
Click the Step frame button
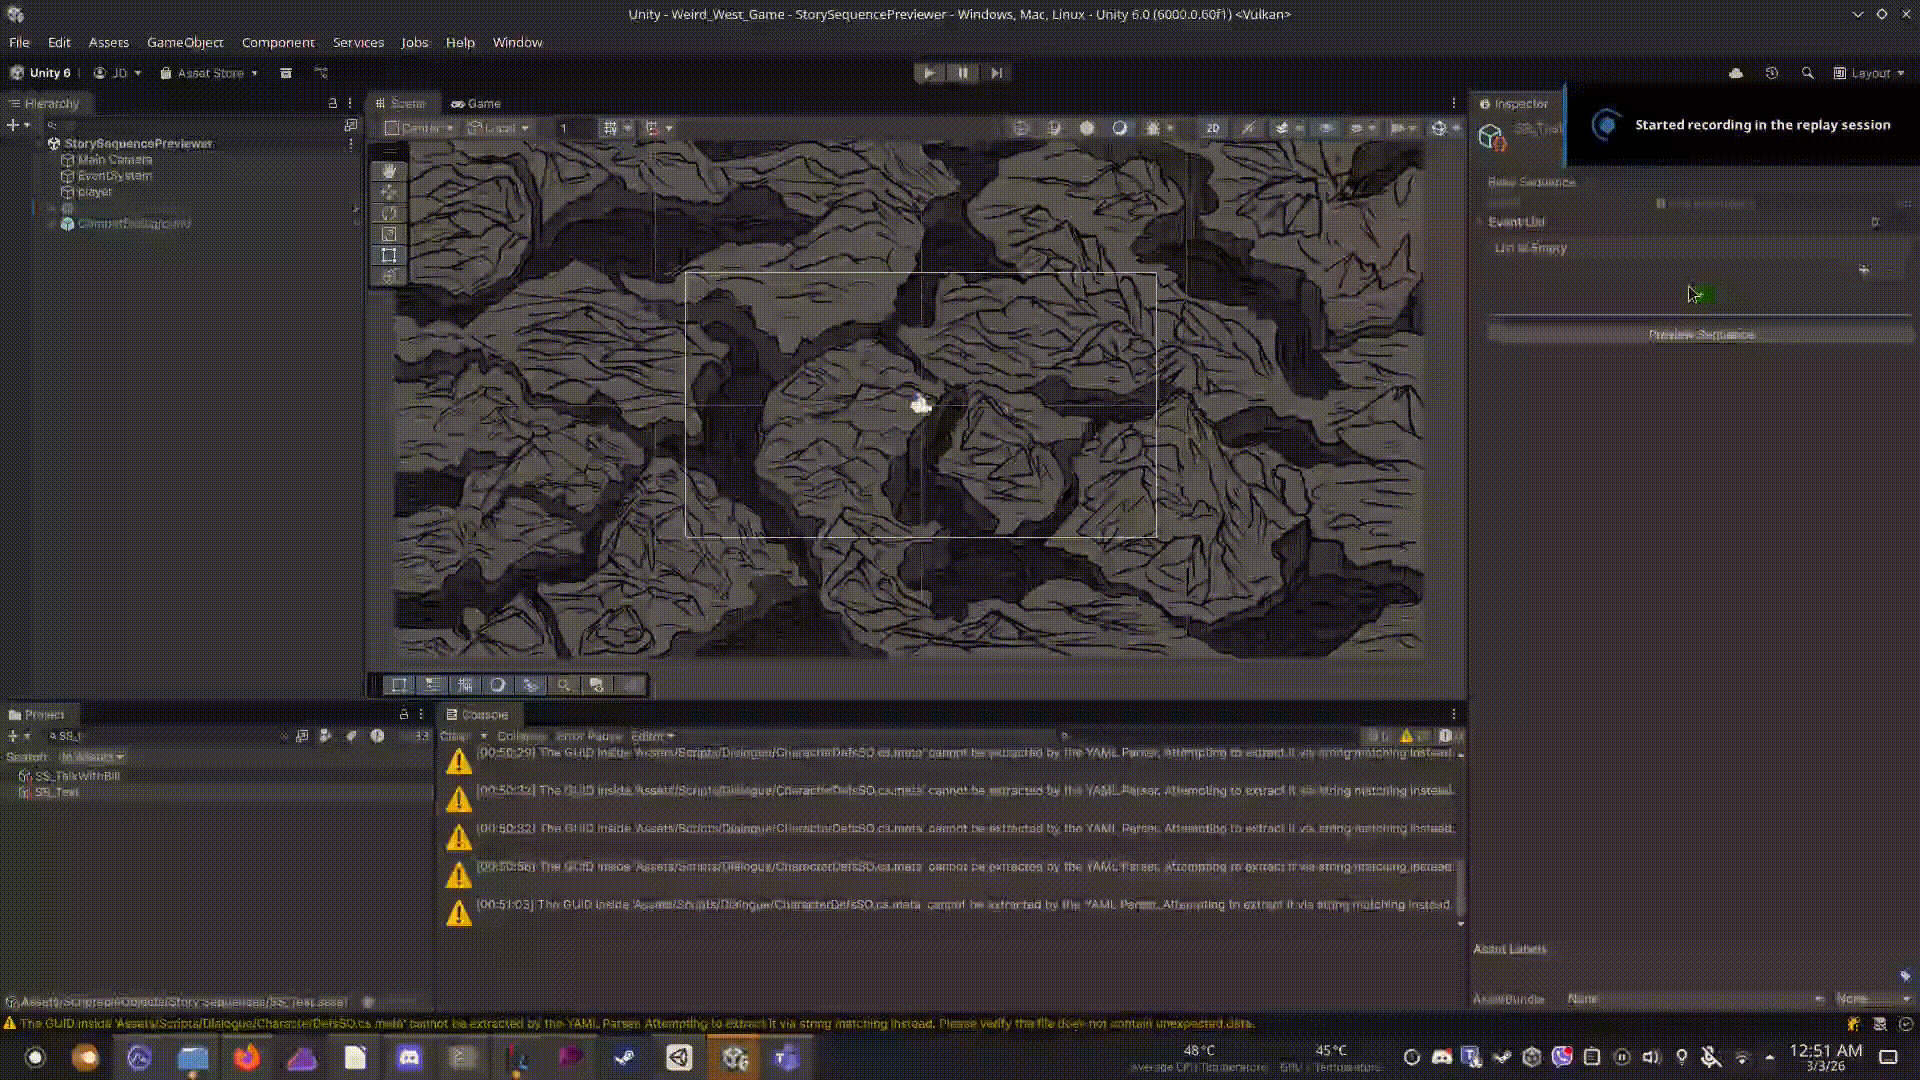pos(996,73)
